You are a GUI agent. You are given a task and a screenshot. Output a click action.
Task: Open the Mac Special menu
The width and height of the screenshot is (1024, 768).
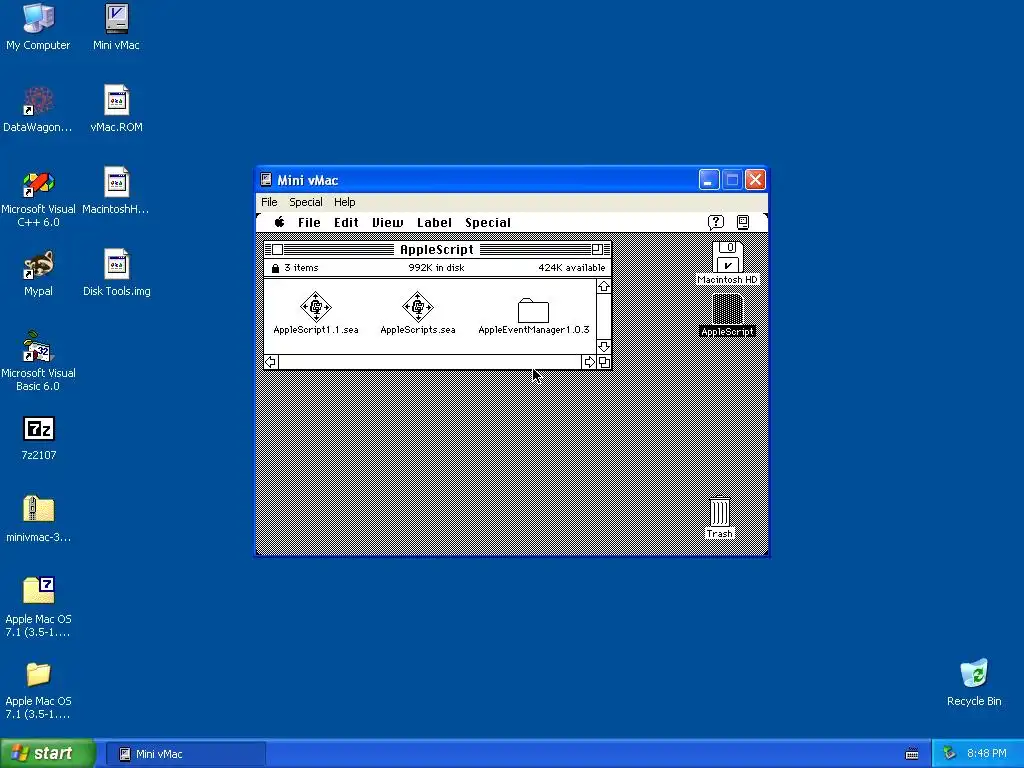pyautogui.click(x=488, y=223)
